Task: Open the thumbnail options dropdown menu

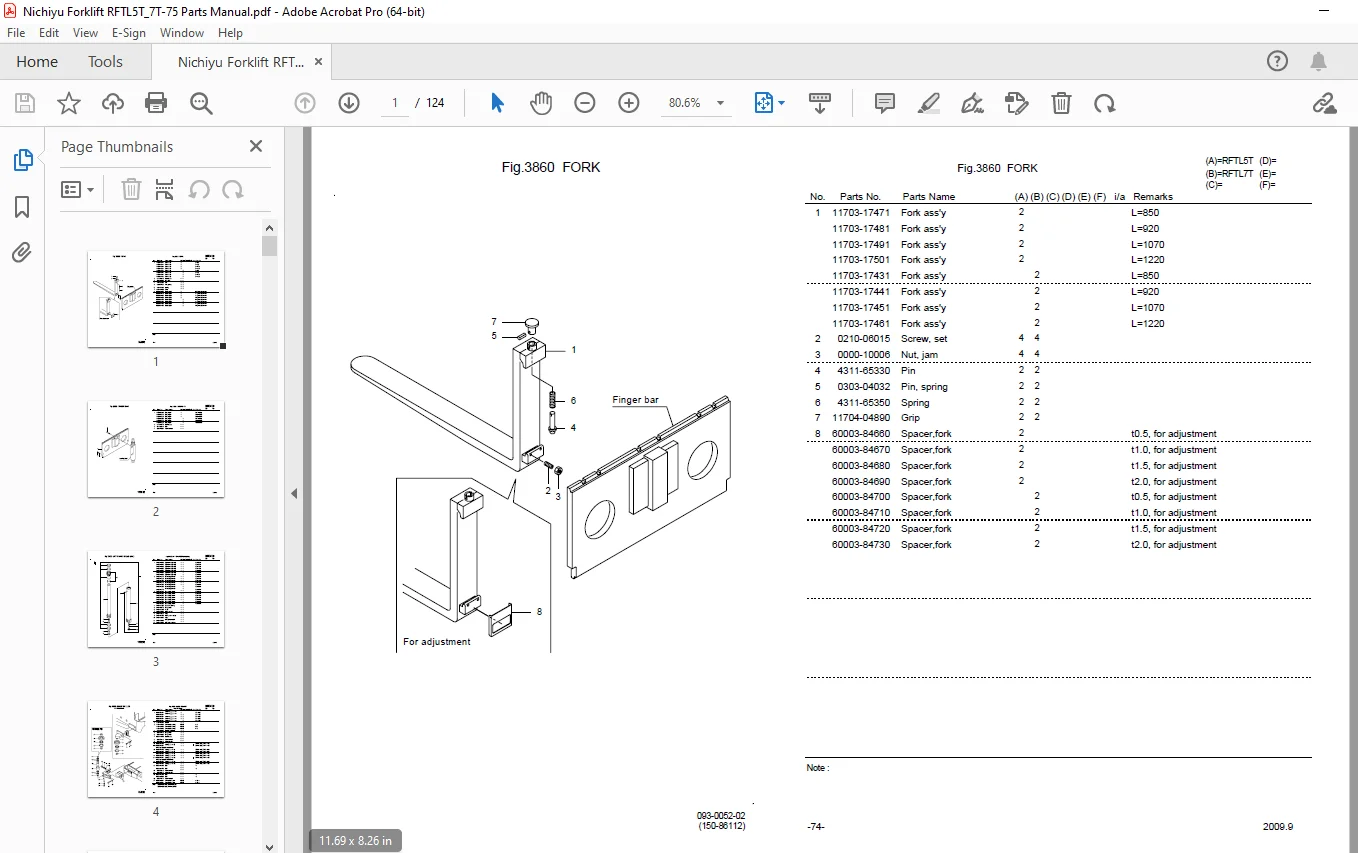Action: click(77, 189)
